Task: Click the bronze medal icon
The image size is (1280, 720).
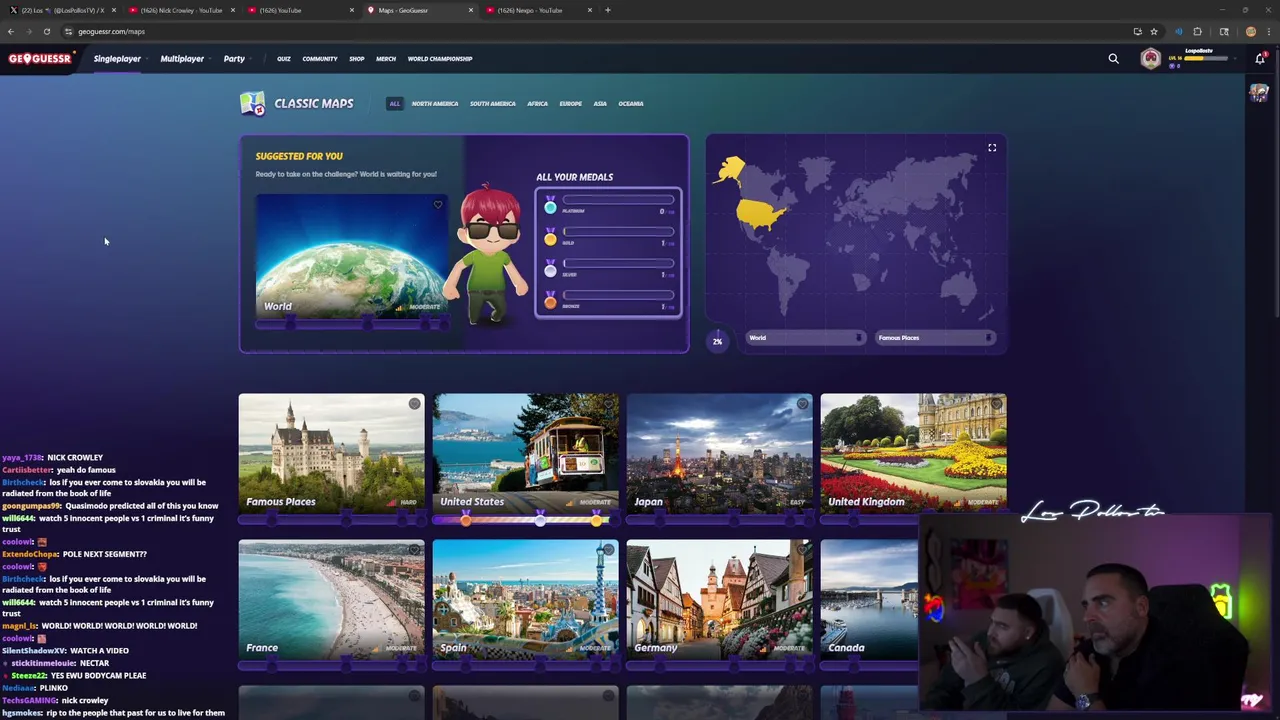Action: click(x=550, y=300)
